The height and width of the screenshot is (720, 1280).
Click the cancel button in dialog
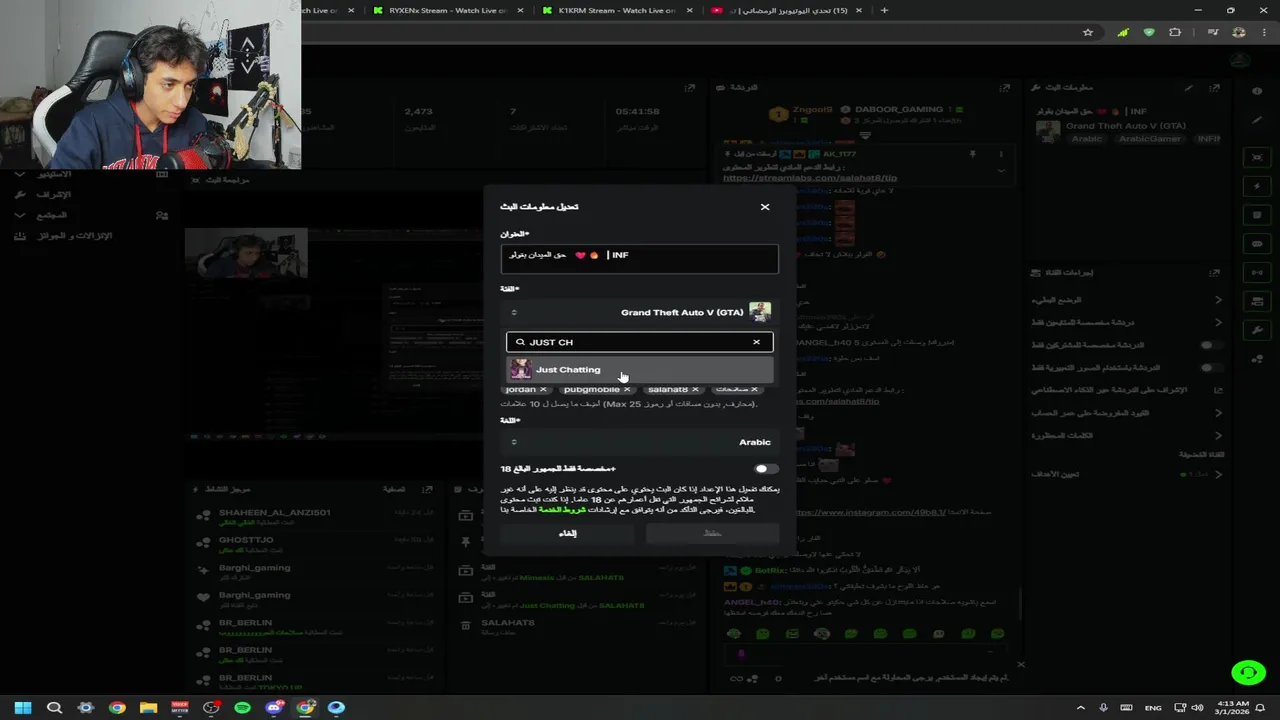point(567,533)
